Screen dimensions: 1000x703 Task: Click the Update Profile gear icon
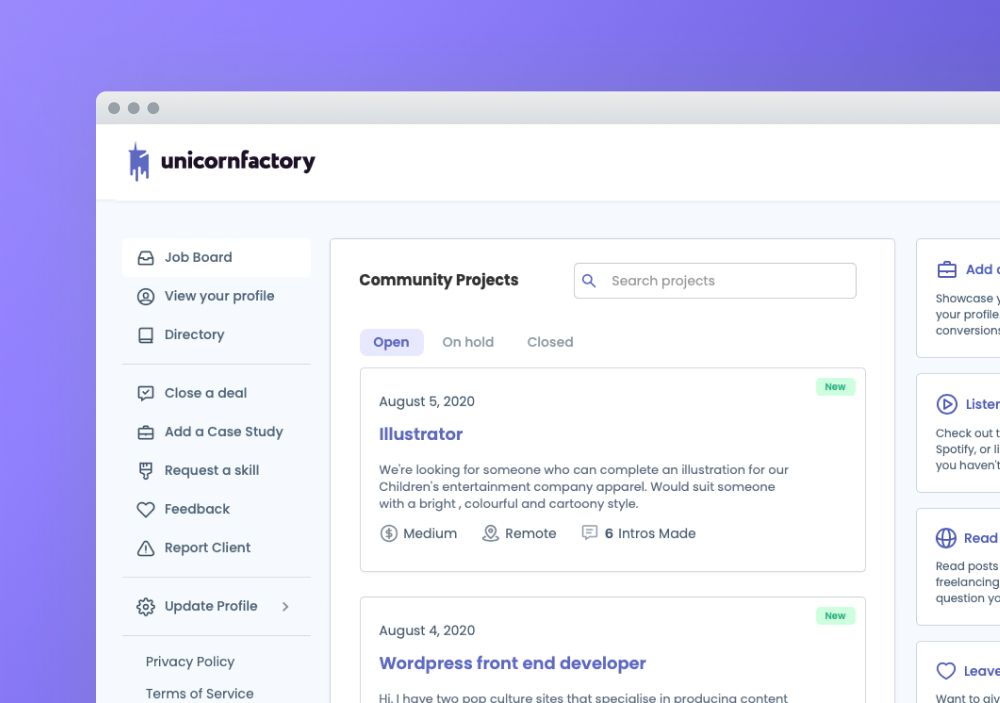[x=145, y=606]
